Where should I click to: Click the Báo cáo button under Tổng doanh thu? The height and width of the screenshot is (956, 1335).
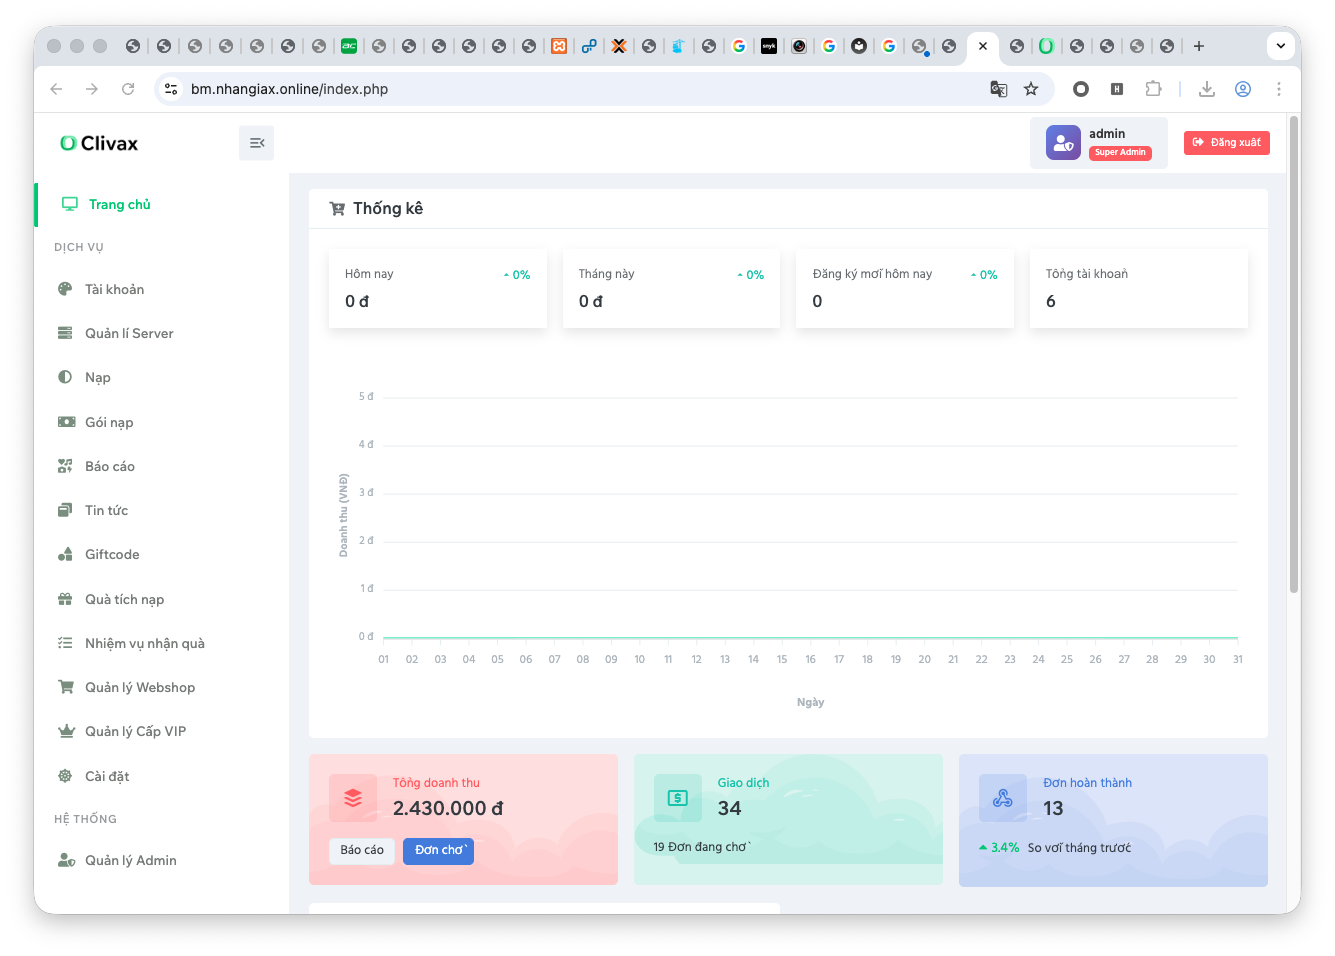(361, 850)
